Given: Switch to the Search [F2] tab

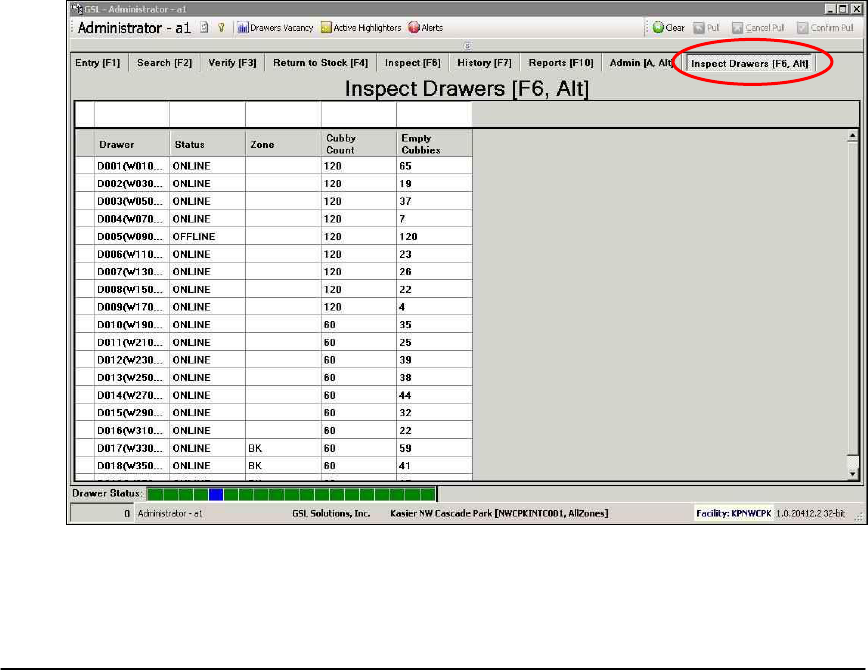Looking at the screenshot, I should [x=164, y=63].
